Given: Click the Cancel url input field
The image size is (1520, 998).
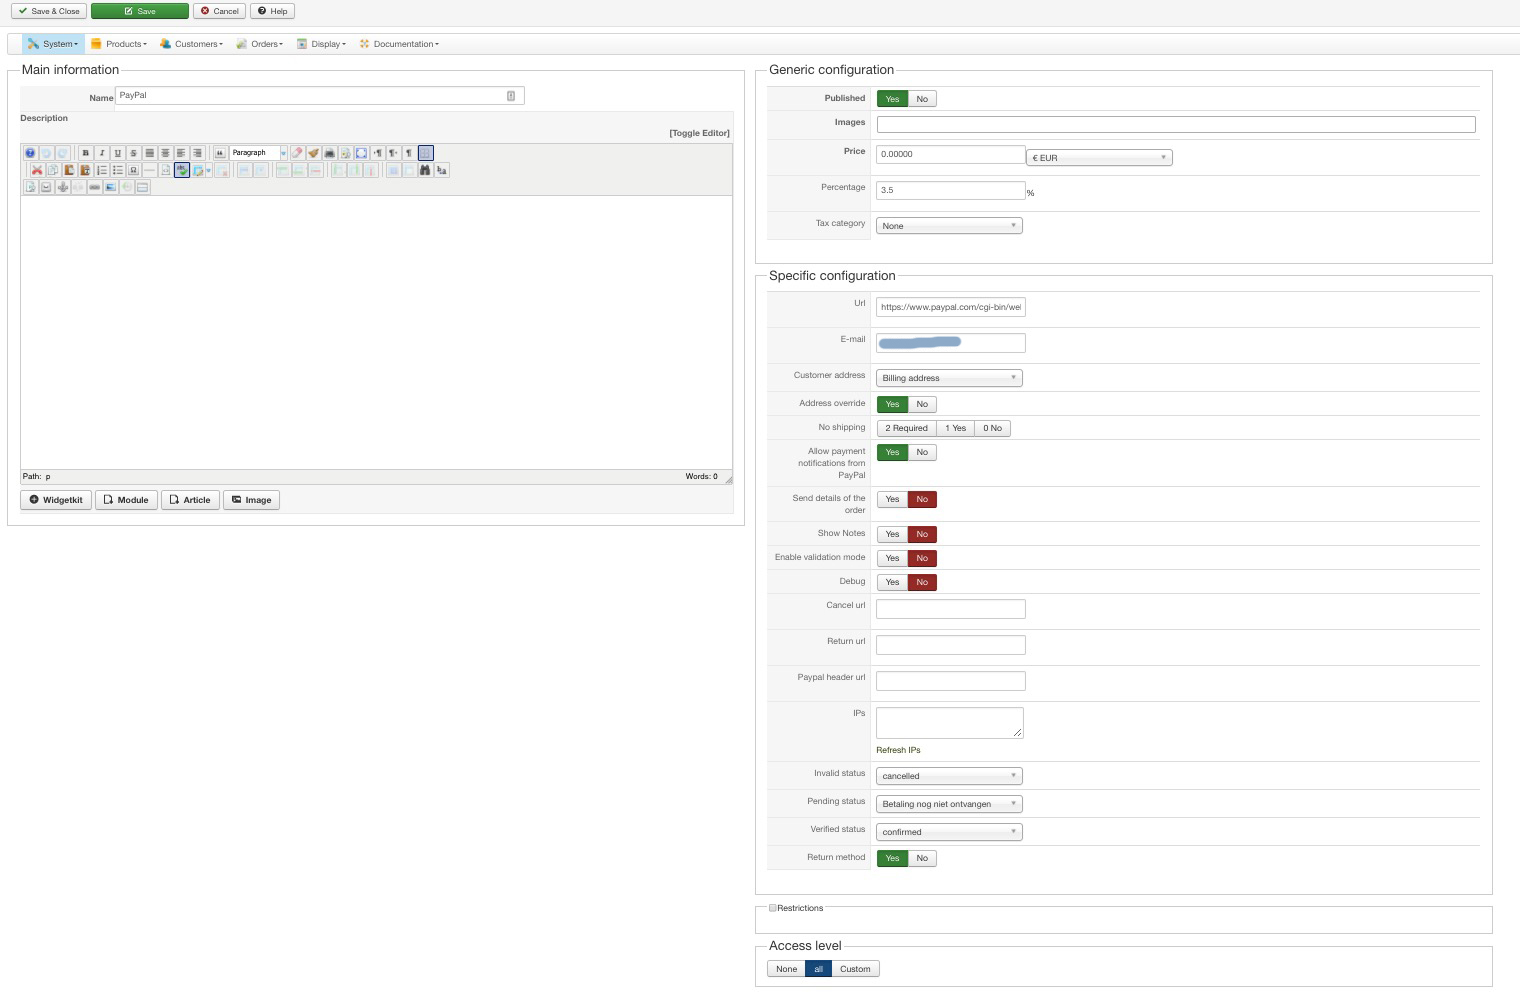Looking at the screenshot, I should click(950, 609).
